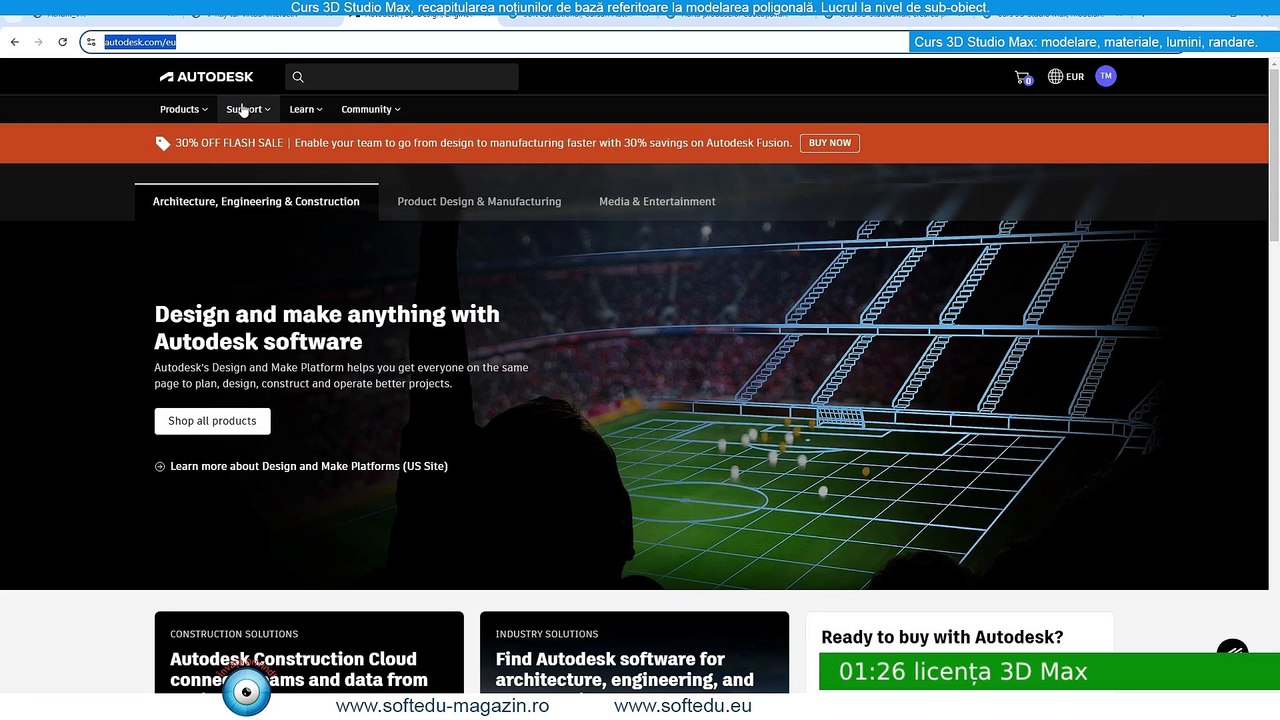Screen dimensions: 1280x720
Task: Open the TM account avatar
Action: [x=1105, y=76]
